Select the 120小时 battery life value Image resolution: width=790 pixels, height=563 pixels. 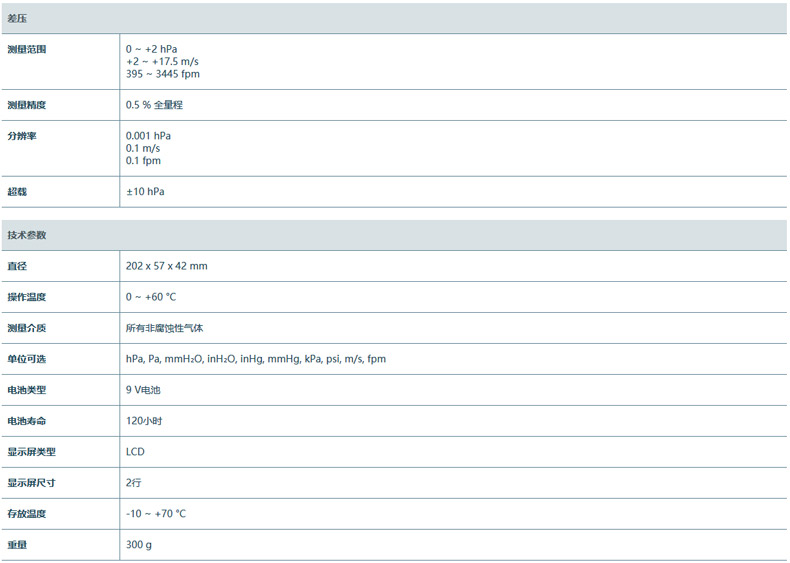click(144, 421)
